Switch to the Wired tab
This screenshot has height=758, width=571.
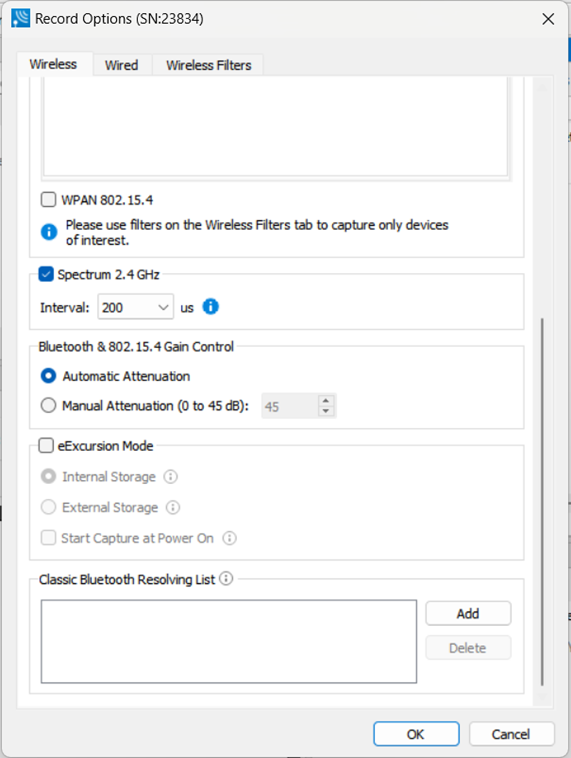click(x=121, y=65)
